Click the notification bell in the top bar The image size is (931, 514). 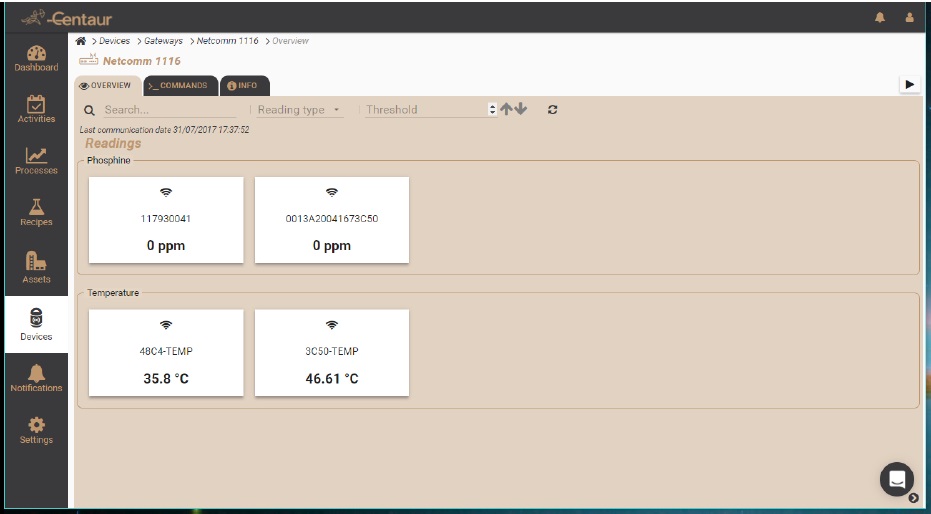[x=880, y=18]
